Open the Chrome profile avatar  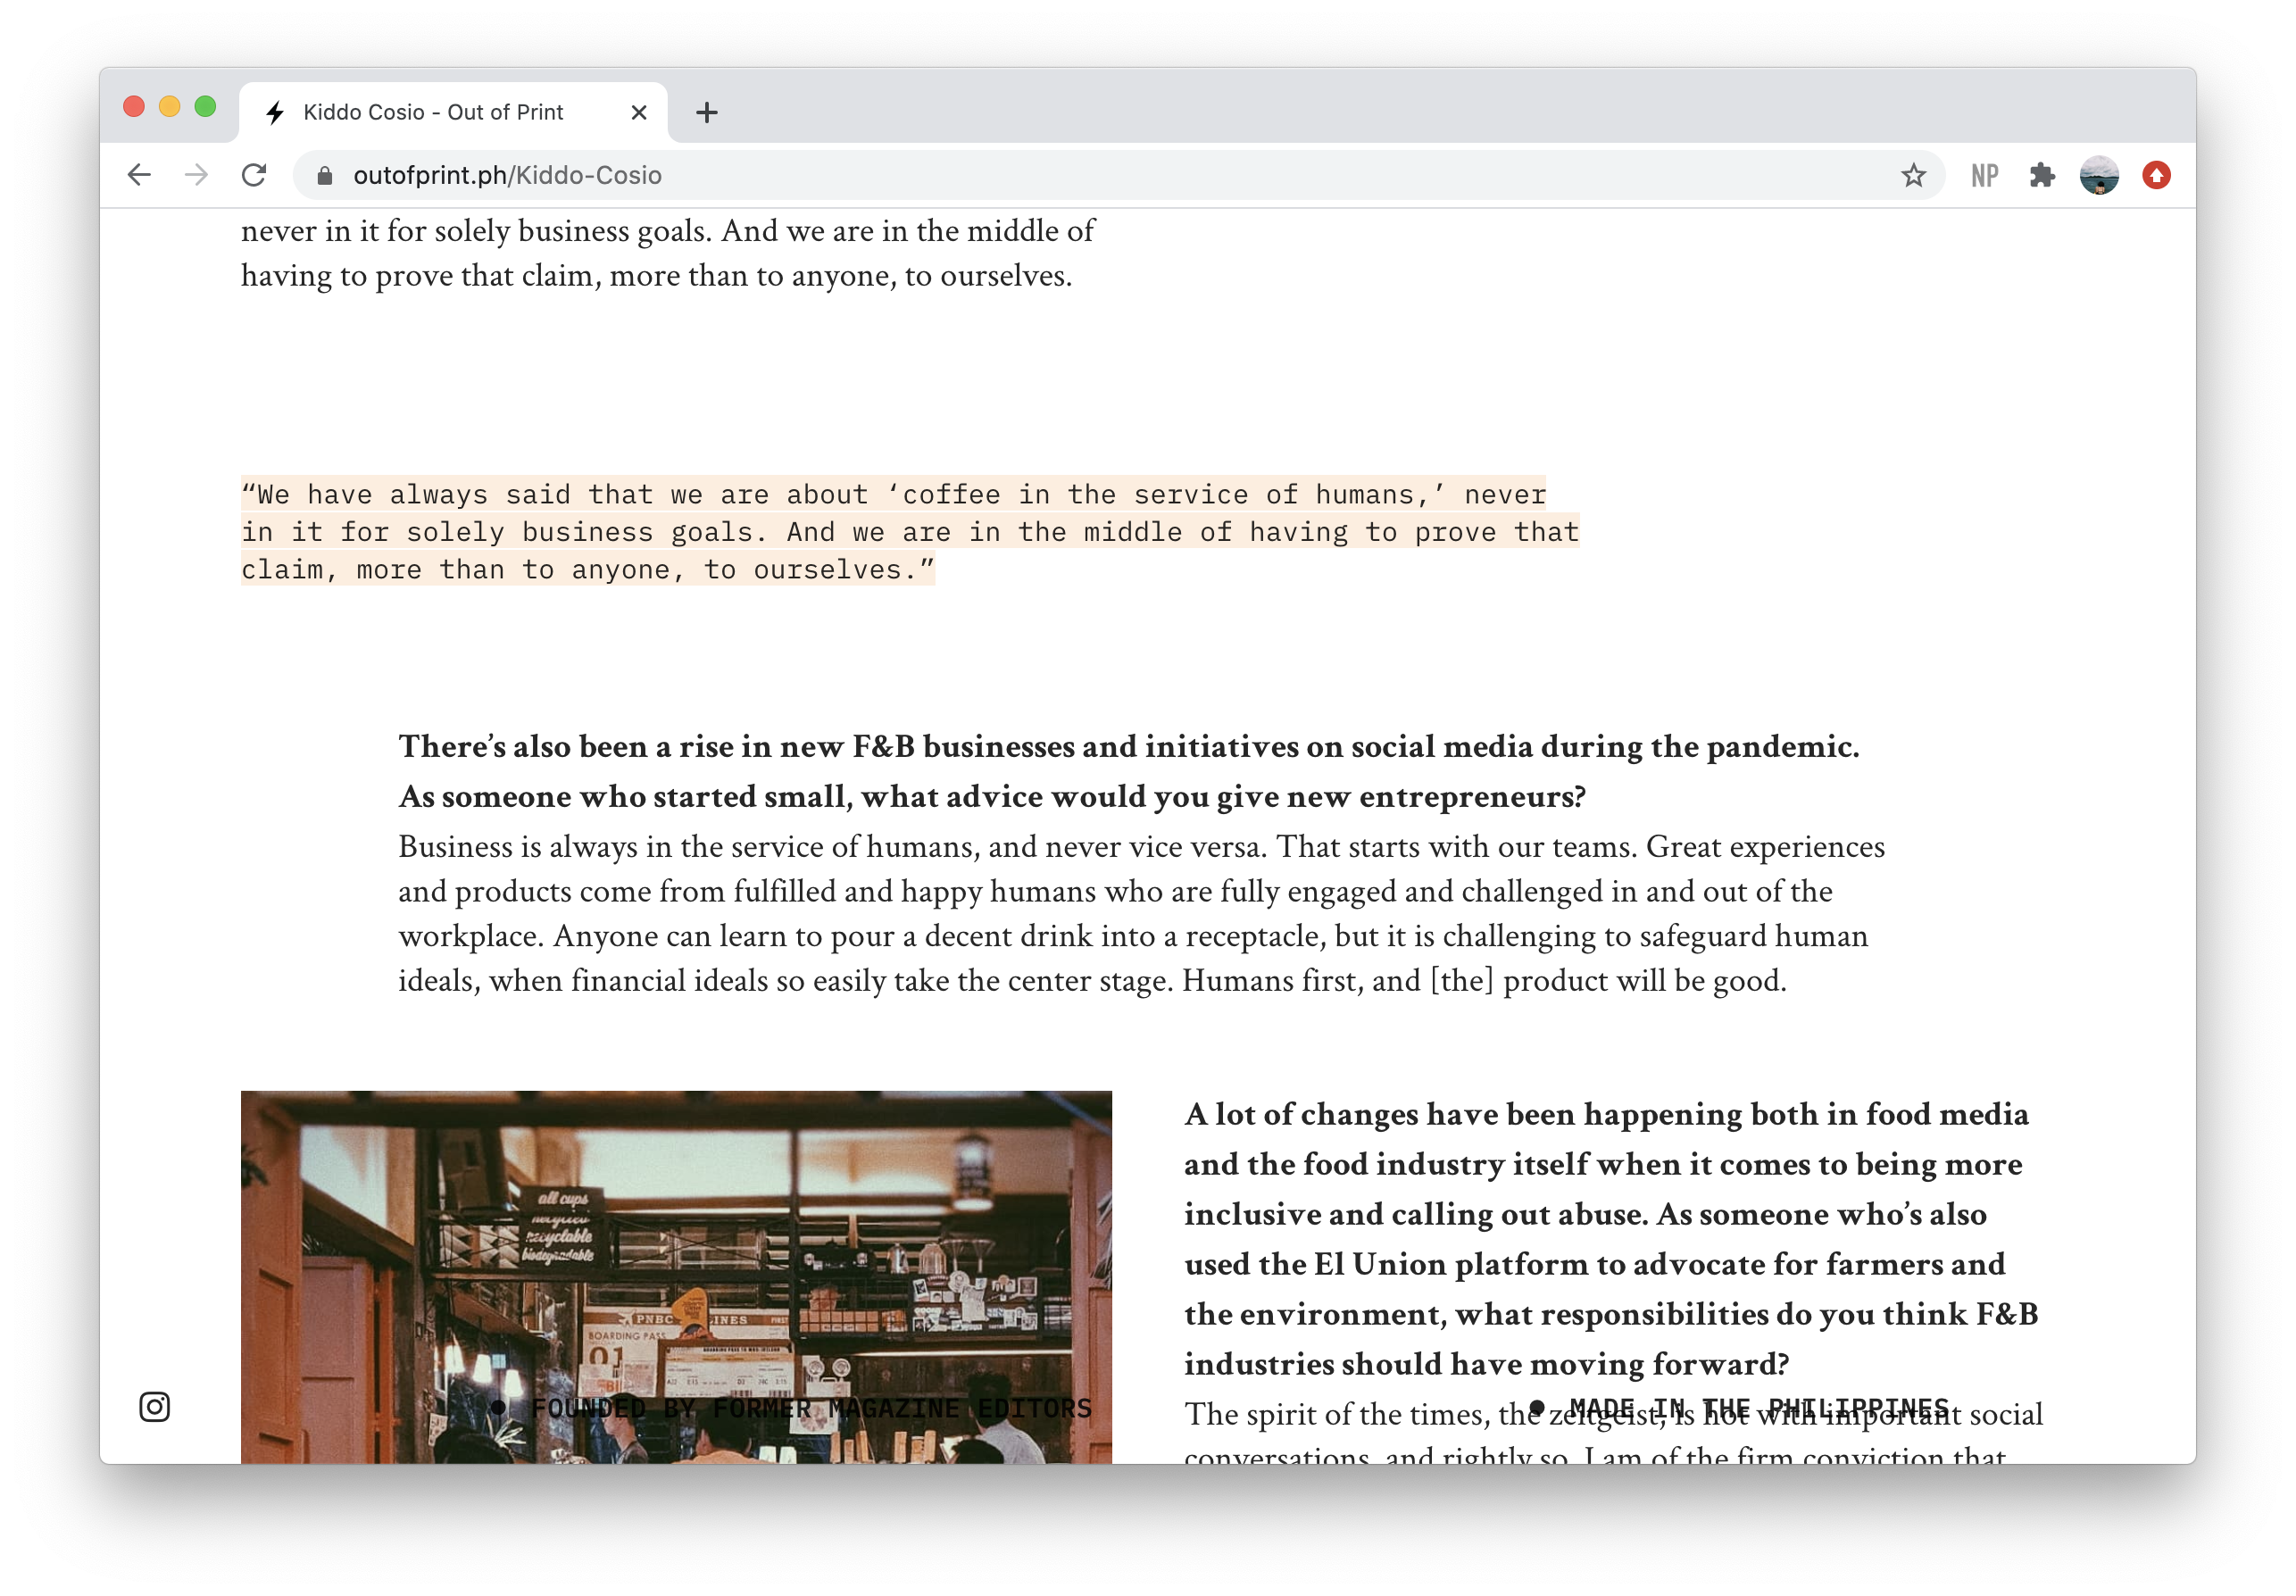(2098, 175)
